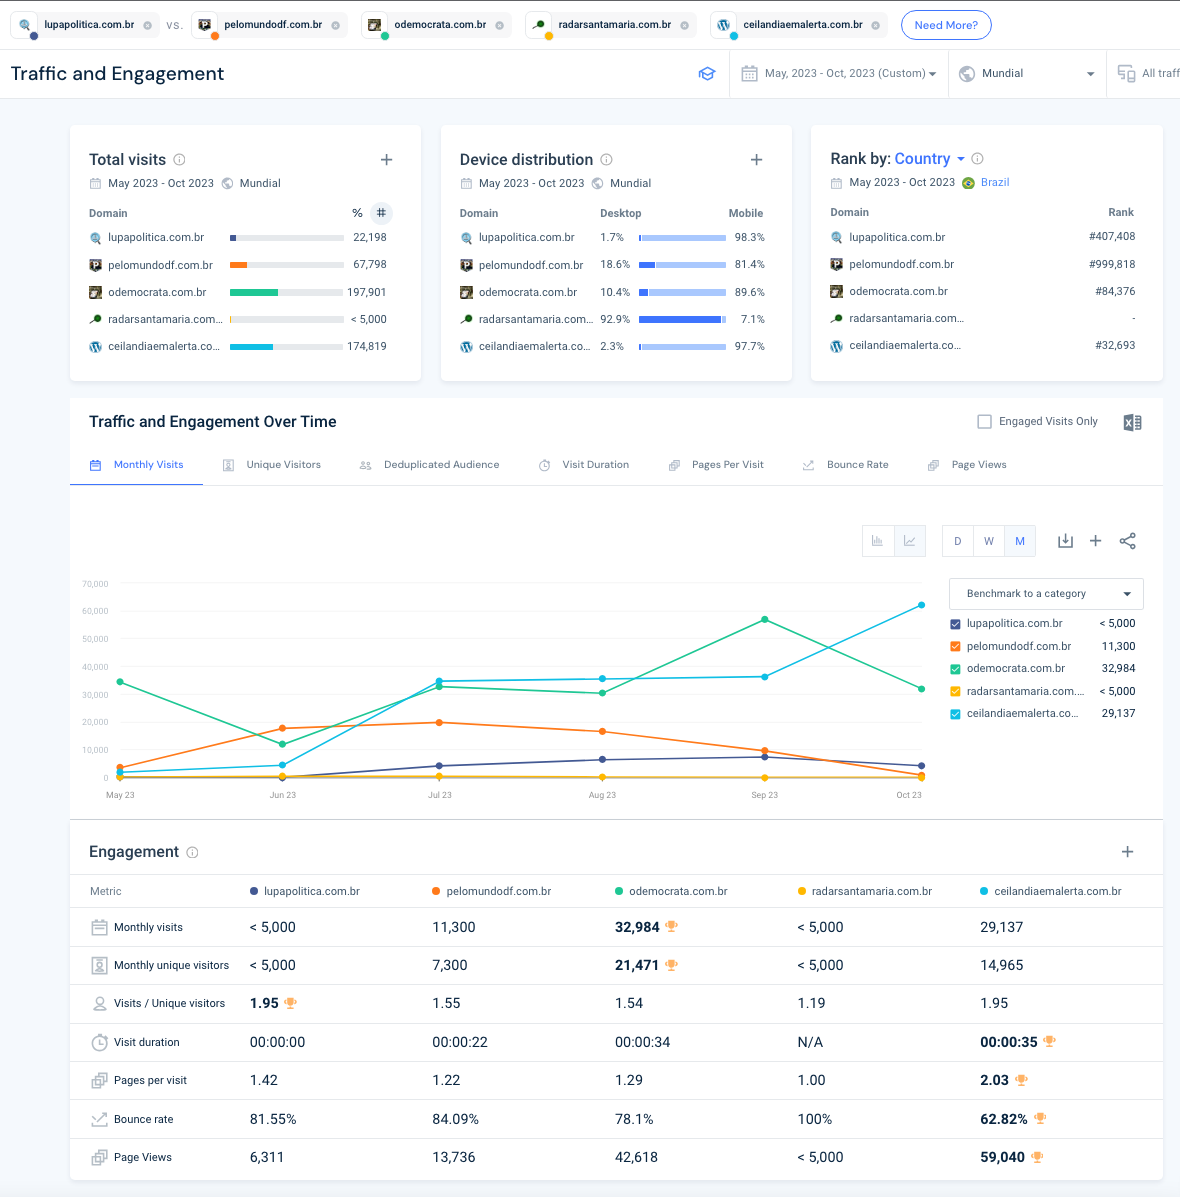Open the Unique Visitors tab
1180x1197 pixels.
283,465
